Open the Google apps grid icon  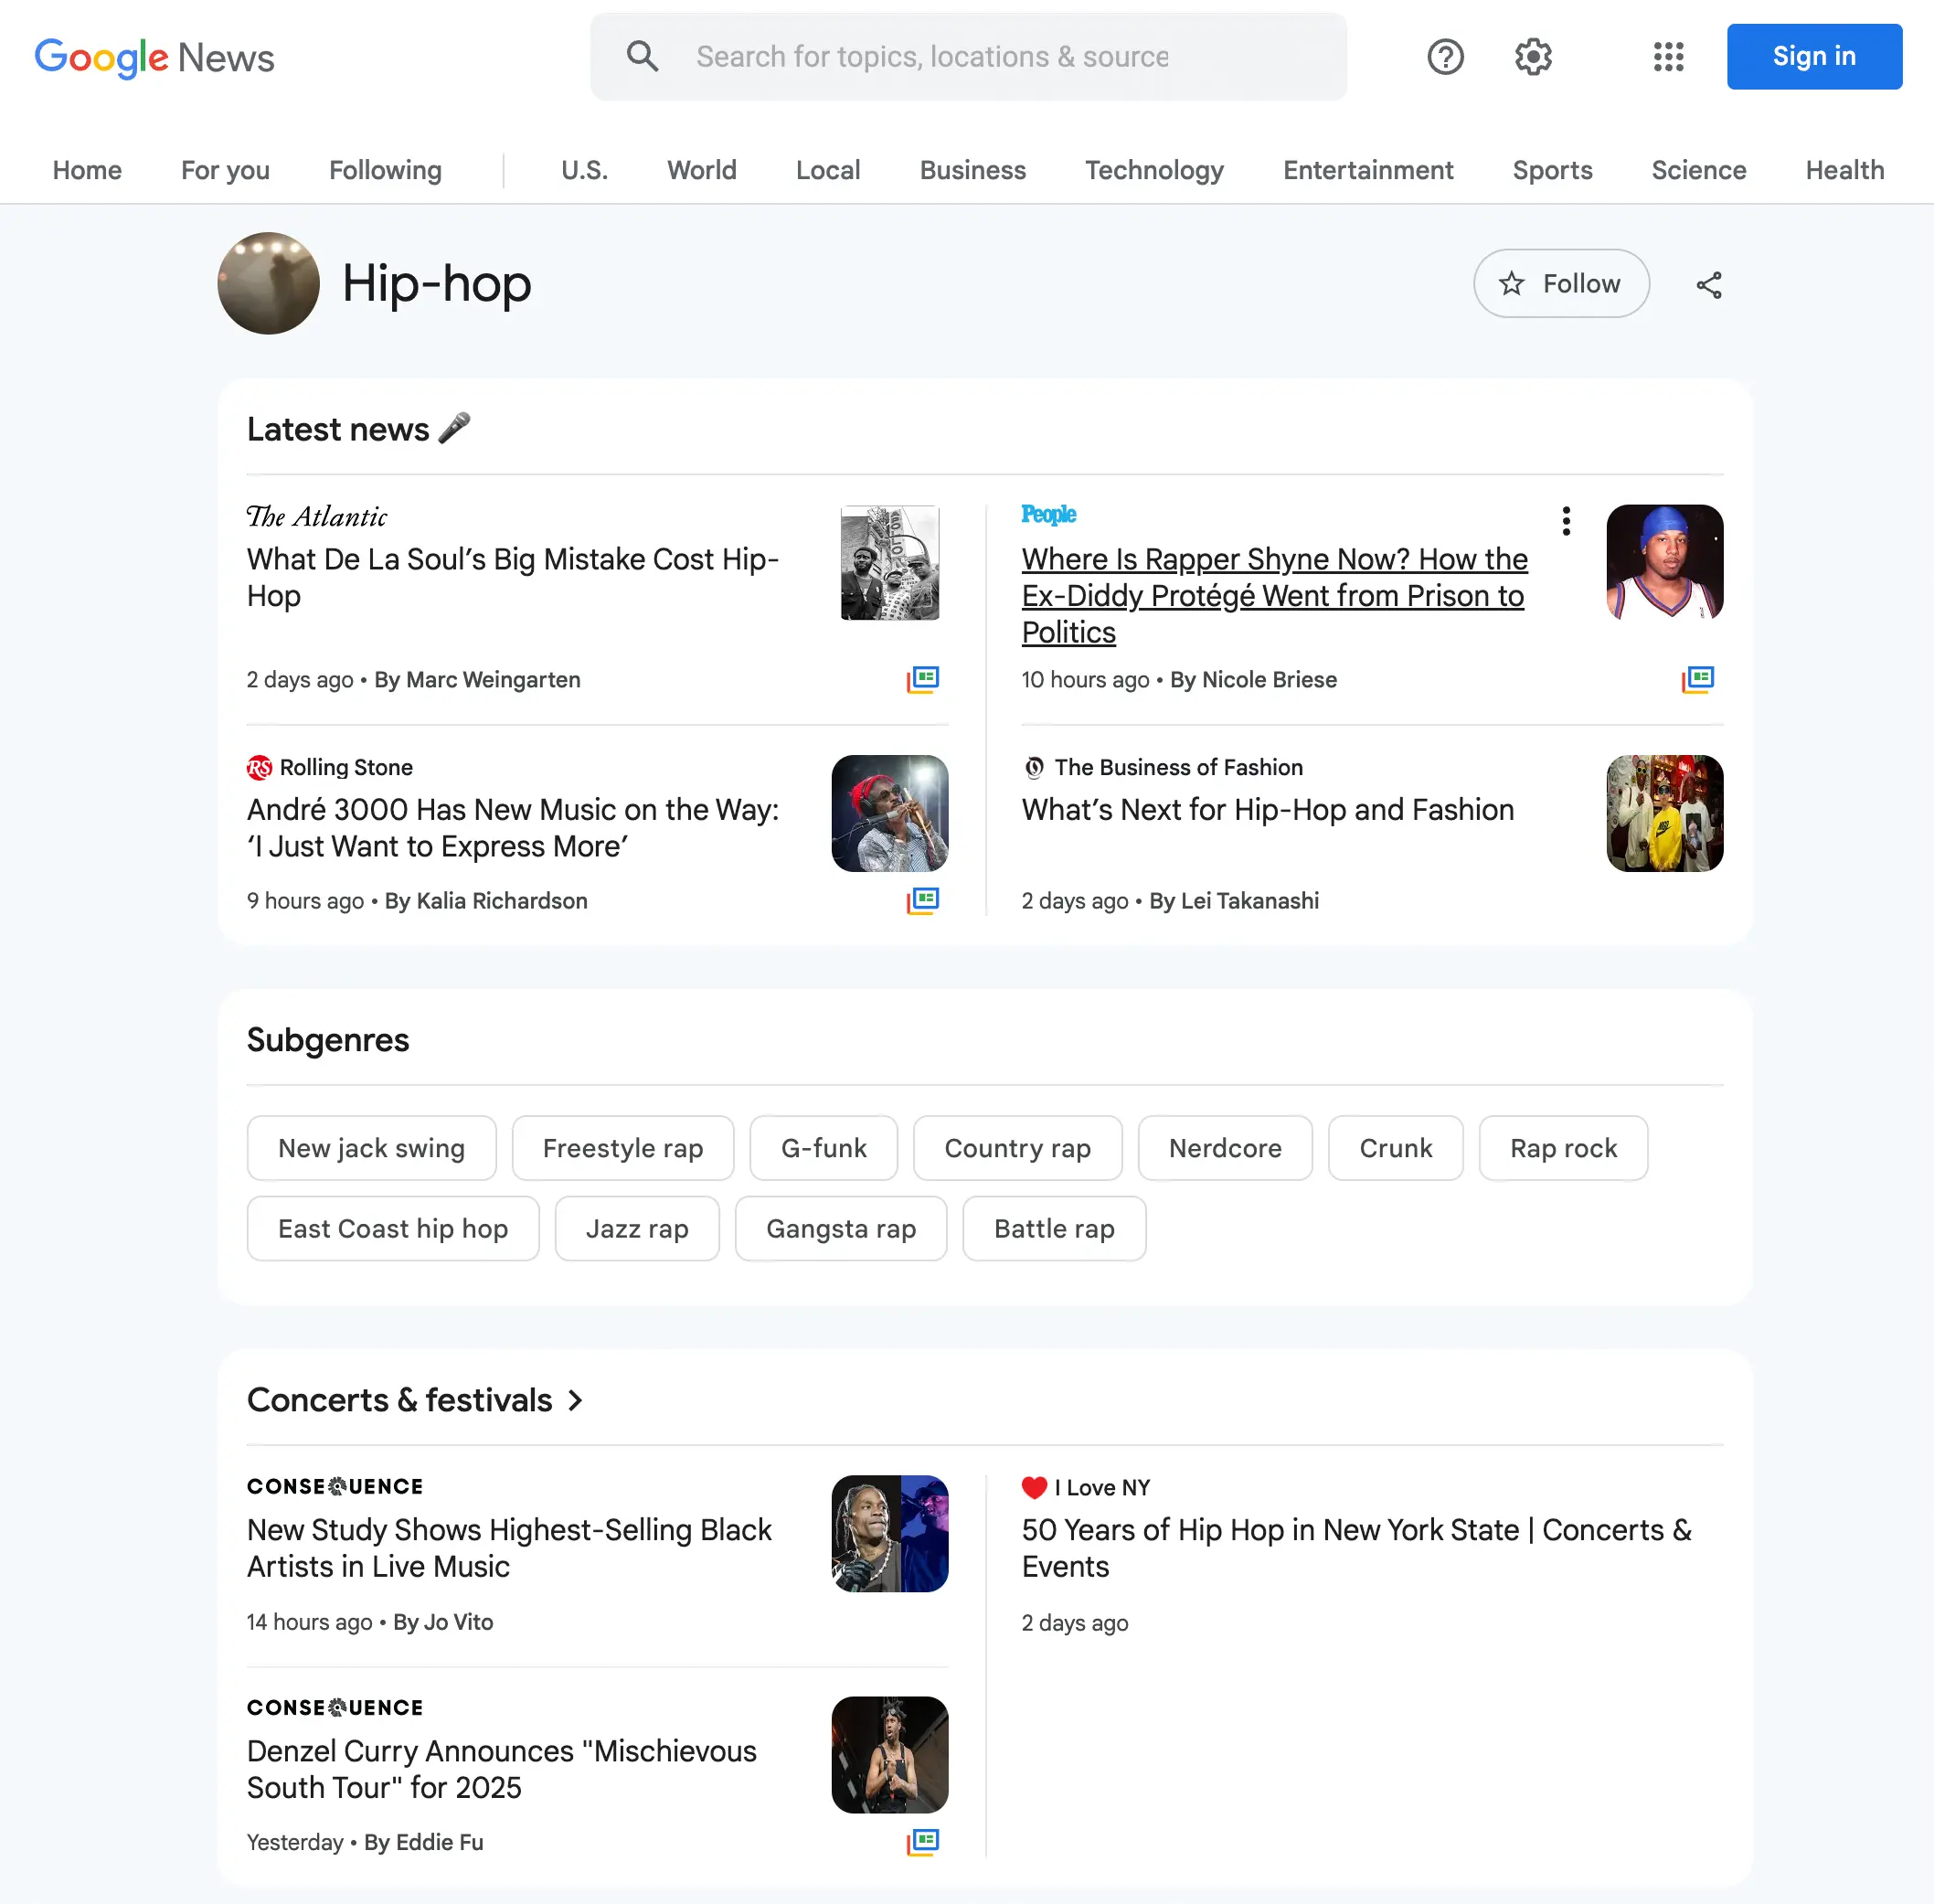1668,57
